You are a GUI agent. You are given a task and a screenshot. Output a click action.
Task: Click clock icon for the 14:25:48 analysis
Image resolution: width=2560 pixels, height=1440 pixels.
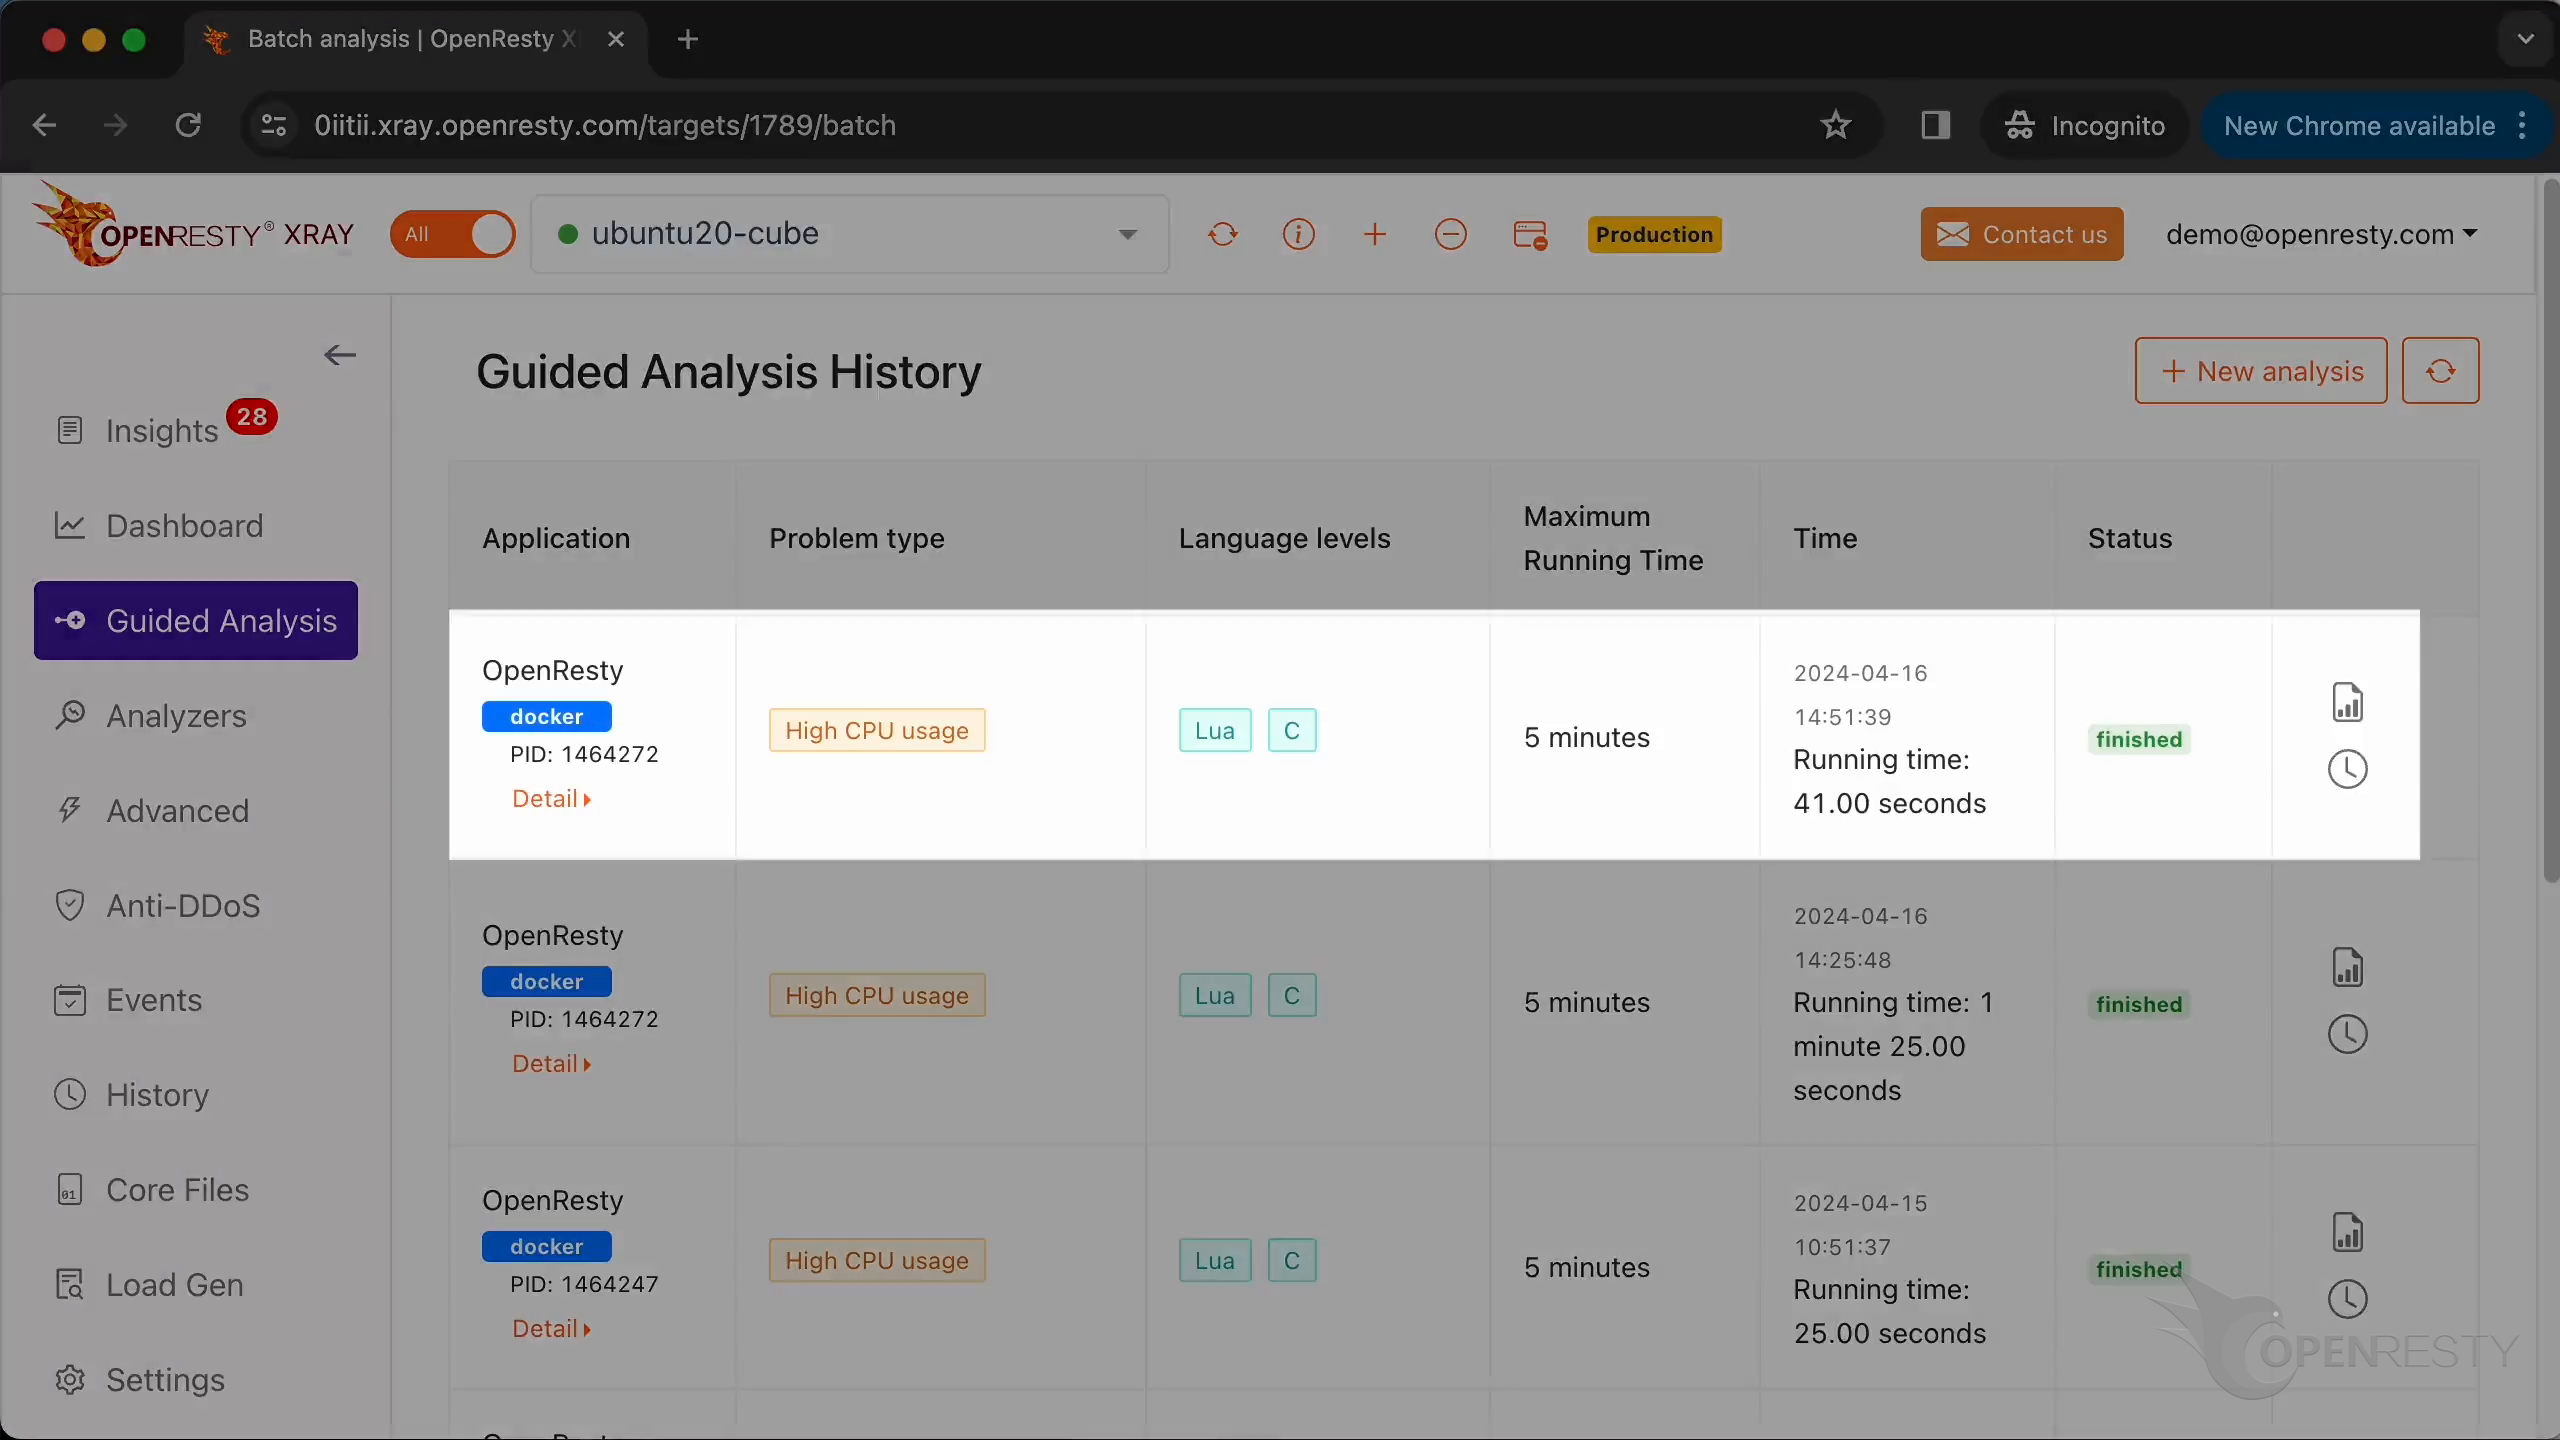[x=2347, y=1035]
